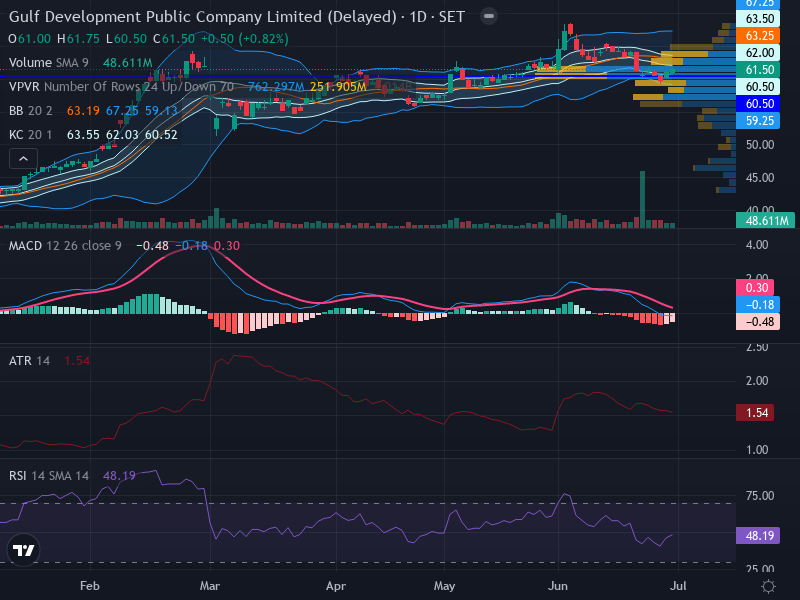Select the RSI 14 SMA 14 label

pos(49,476)
